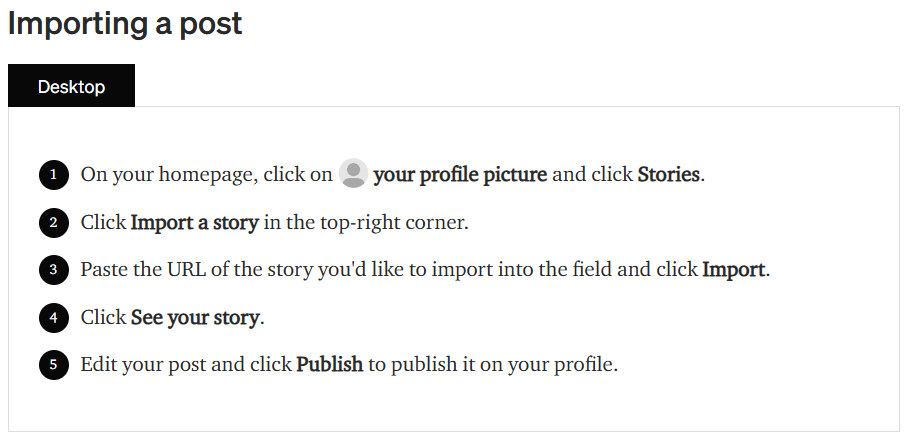
Task: Select the Desktop tab
Action: pos(71,87)
